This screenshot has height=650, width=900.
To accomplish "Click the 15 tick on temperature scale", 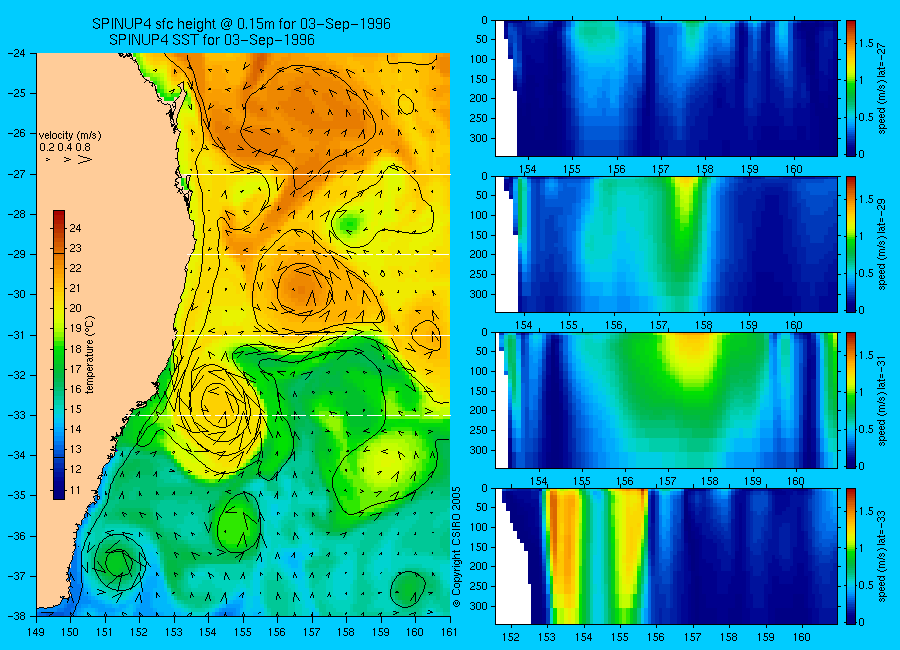I will [x=75, y=409].
